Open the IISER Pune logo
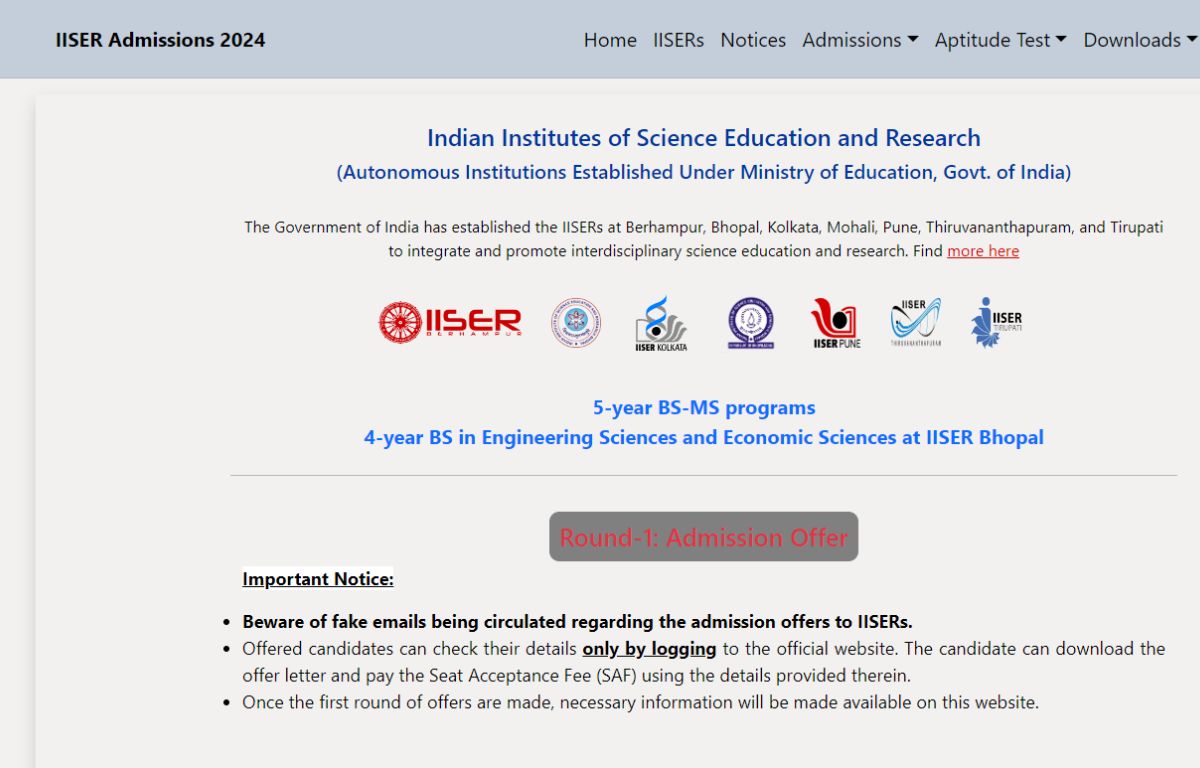Image resolution: width=1200 pixels, height=768 pixels. click(835, 323)
